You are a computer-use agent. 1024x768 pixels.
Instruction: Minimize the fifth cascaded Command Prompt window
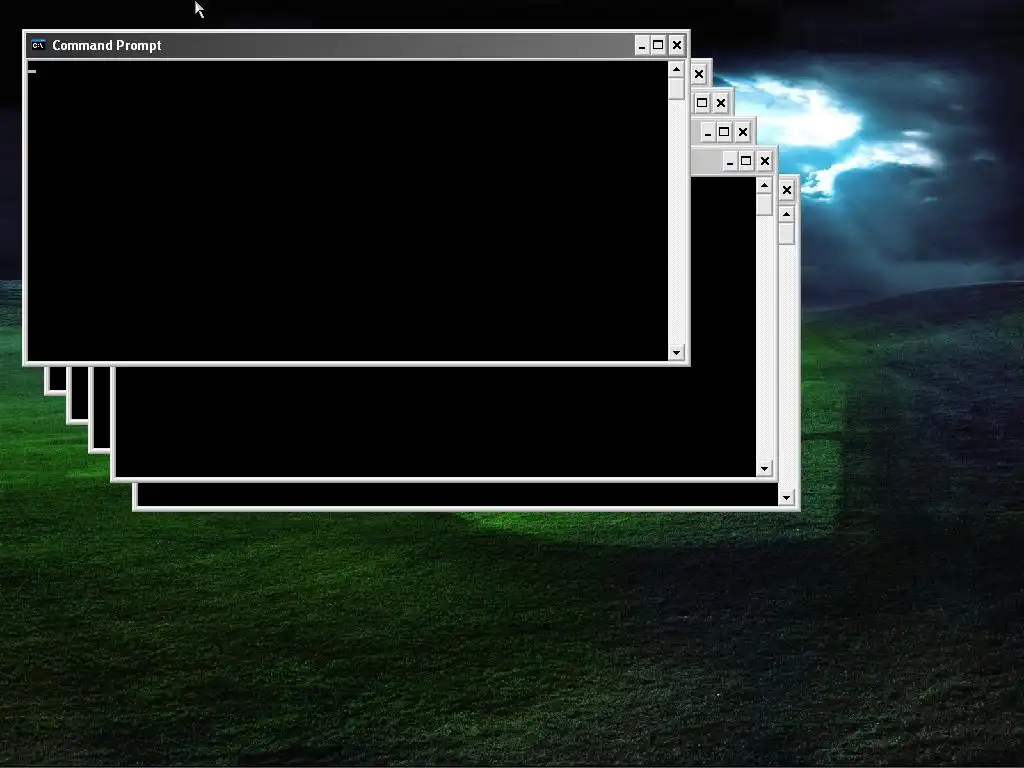point(730,161)
